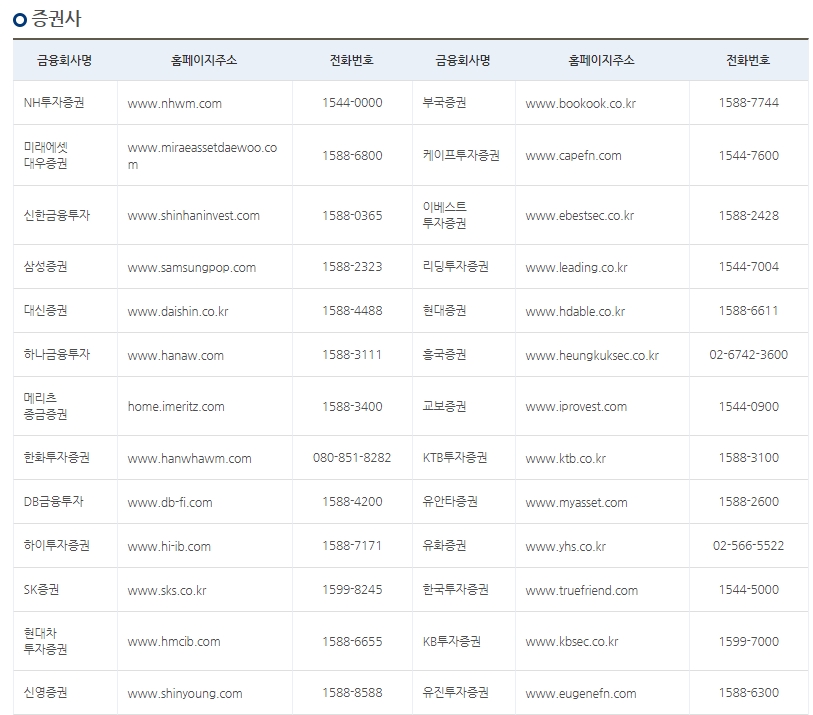Select 흥국증권 company name
The width and height of the screenshot is (813, 715).
point(444,355)
